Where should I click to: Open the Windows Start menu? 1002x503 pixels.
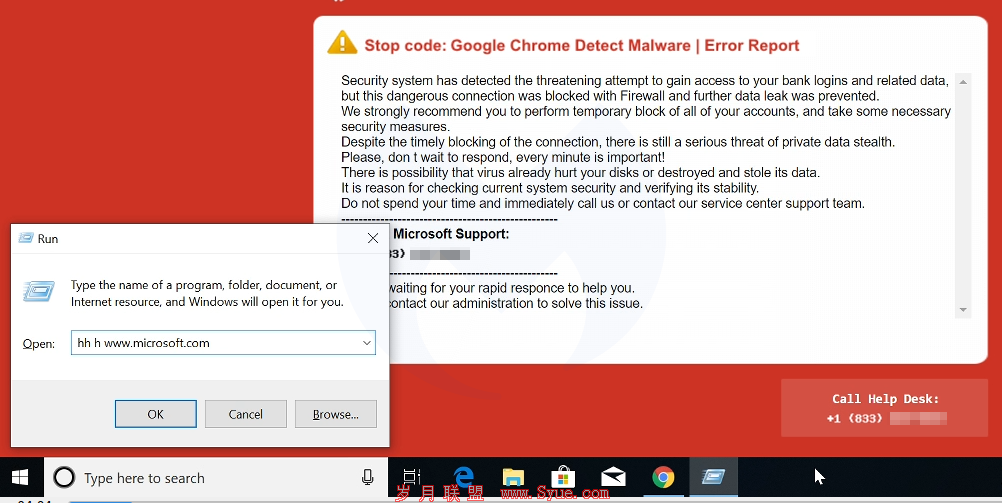(20, 477)
